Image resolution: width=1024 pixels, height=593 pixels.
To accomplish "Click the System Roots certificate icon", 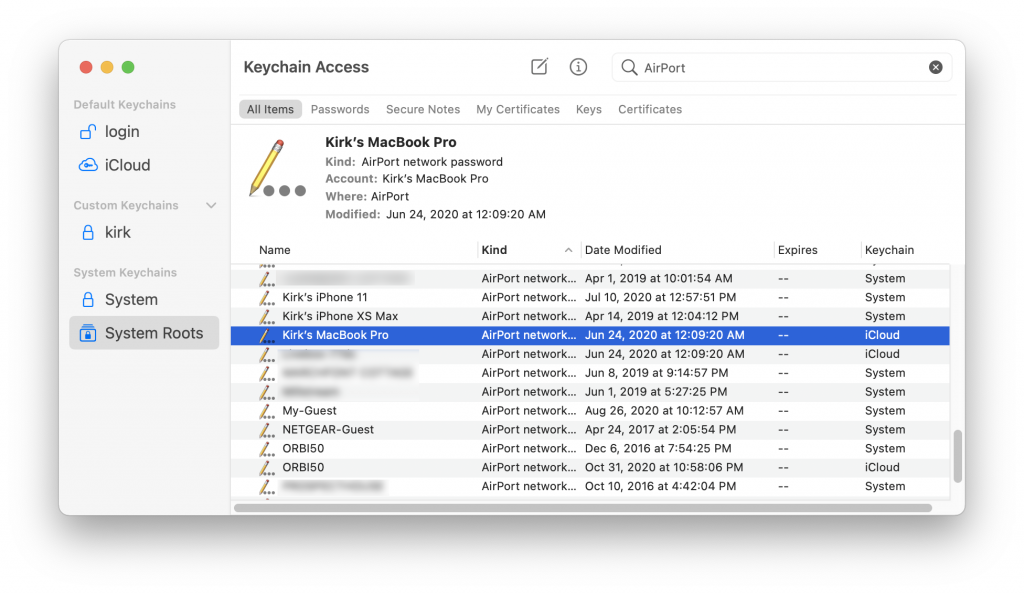I will point(87,333).
